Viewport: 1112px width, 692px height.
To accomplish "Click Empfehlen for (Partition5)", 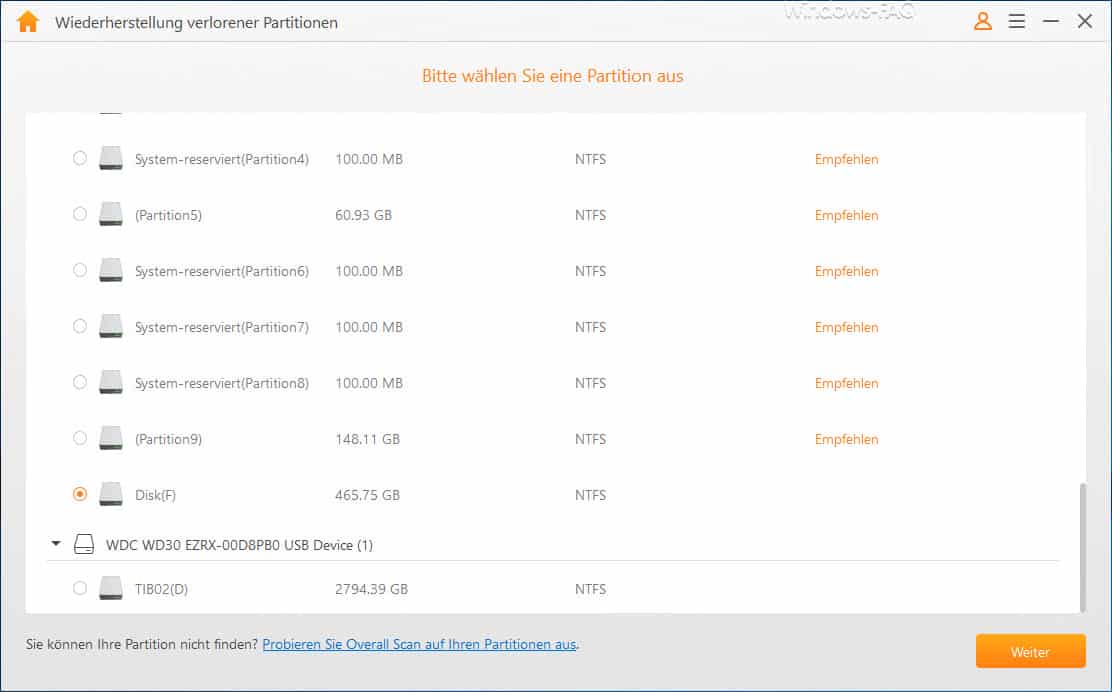I will tap(846, 216).
